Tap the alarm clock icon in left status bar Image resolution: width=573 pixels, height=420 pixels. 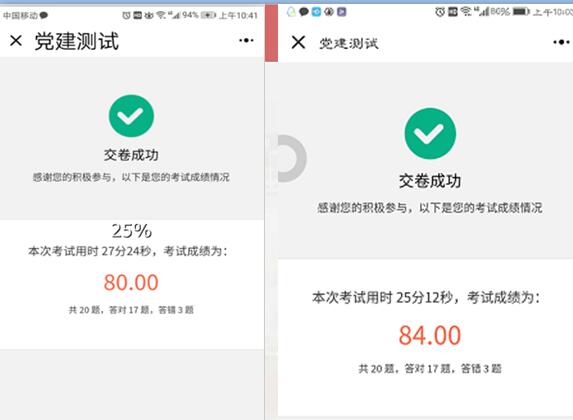[x=126, y=15]
